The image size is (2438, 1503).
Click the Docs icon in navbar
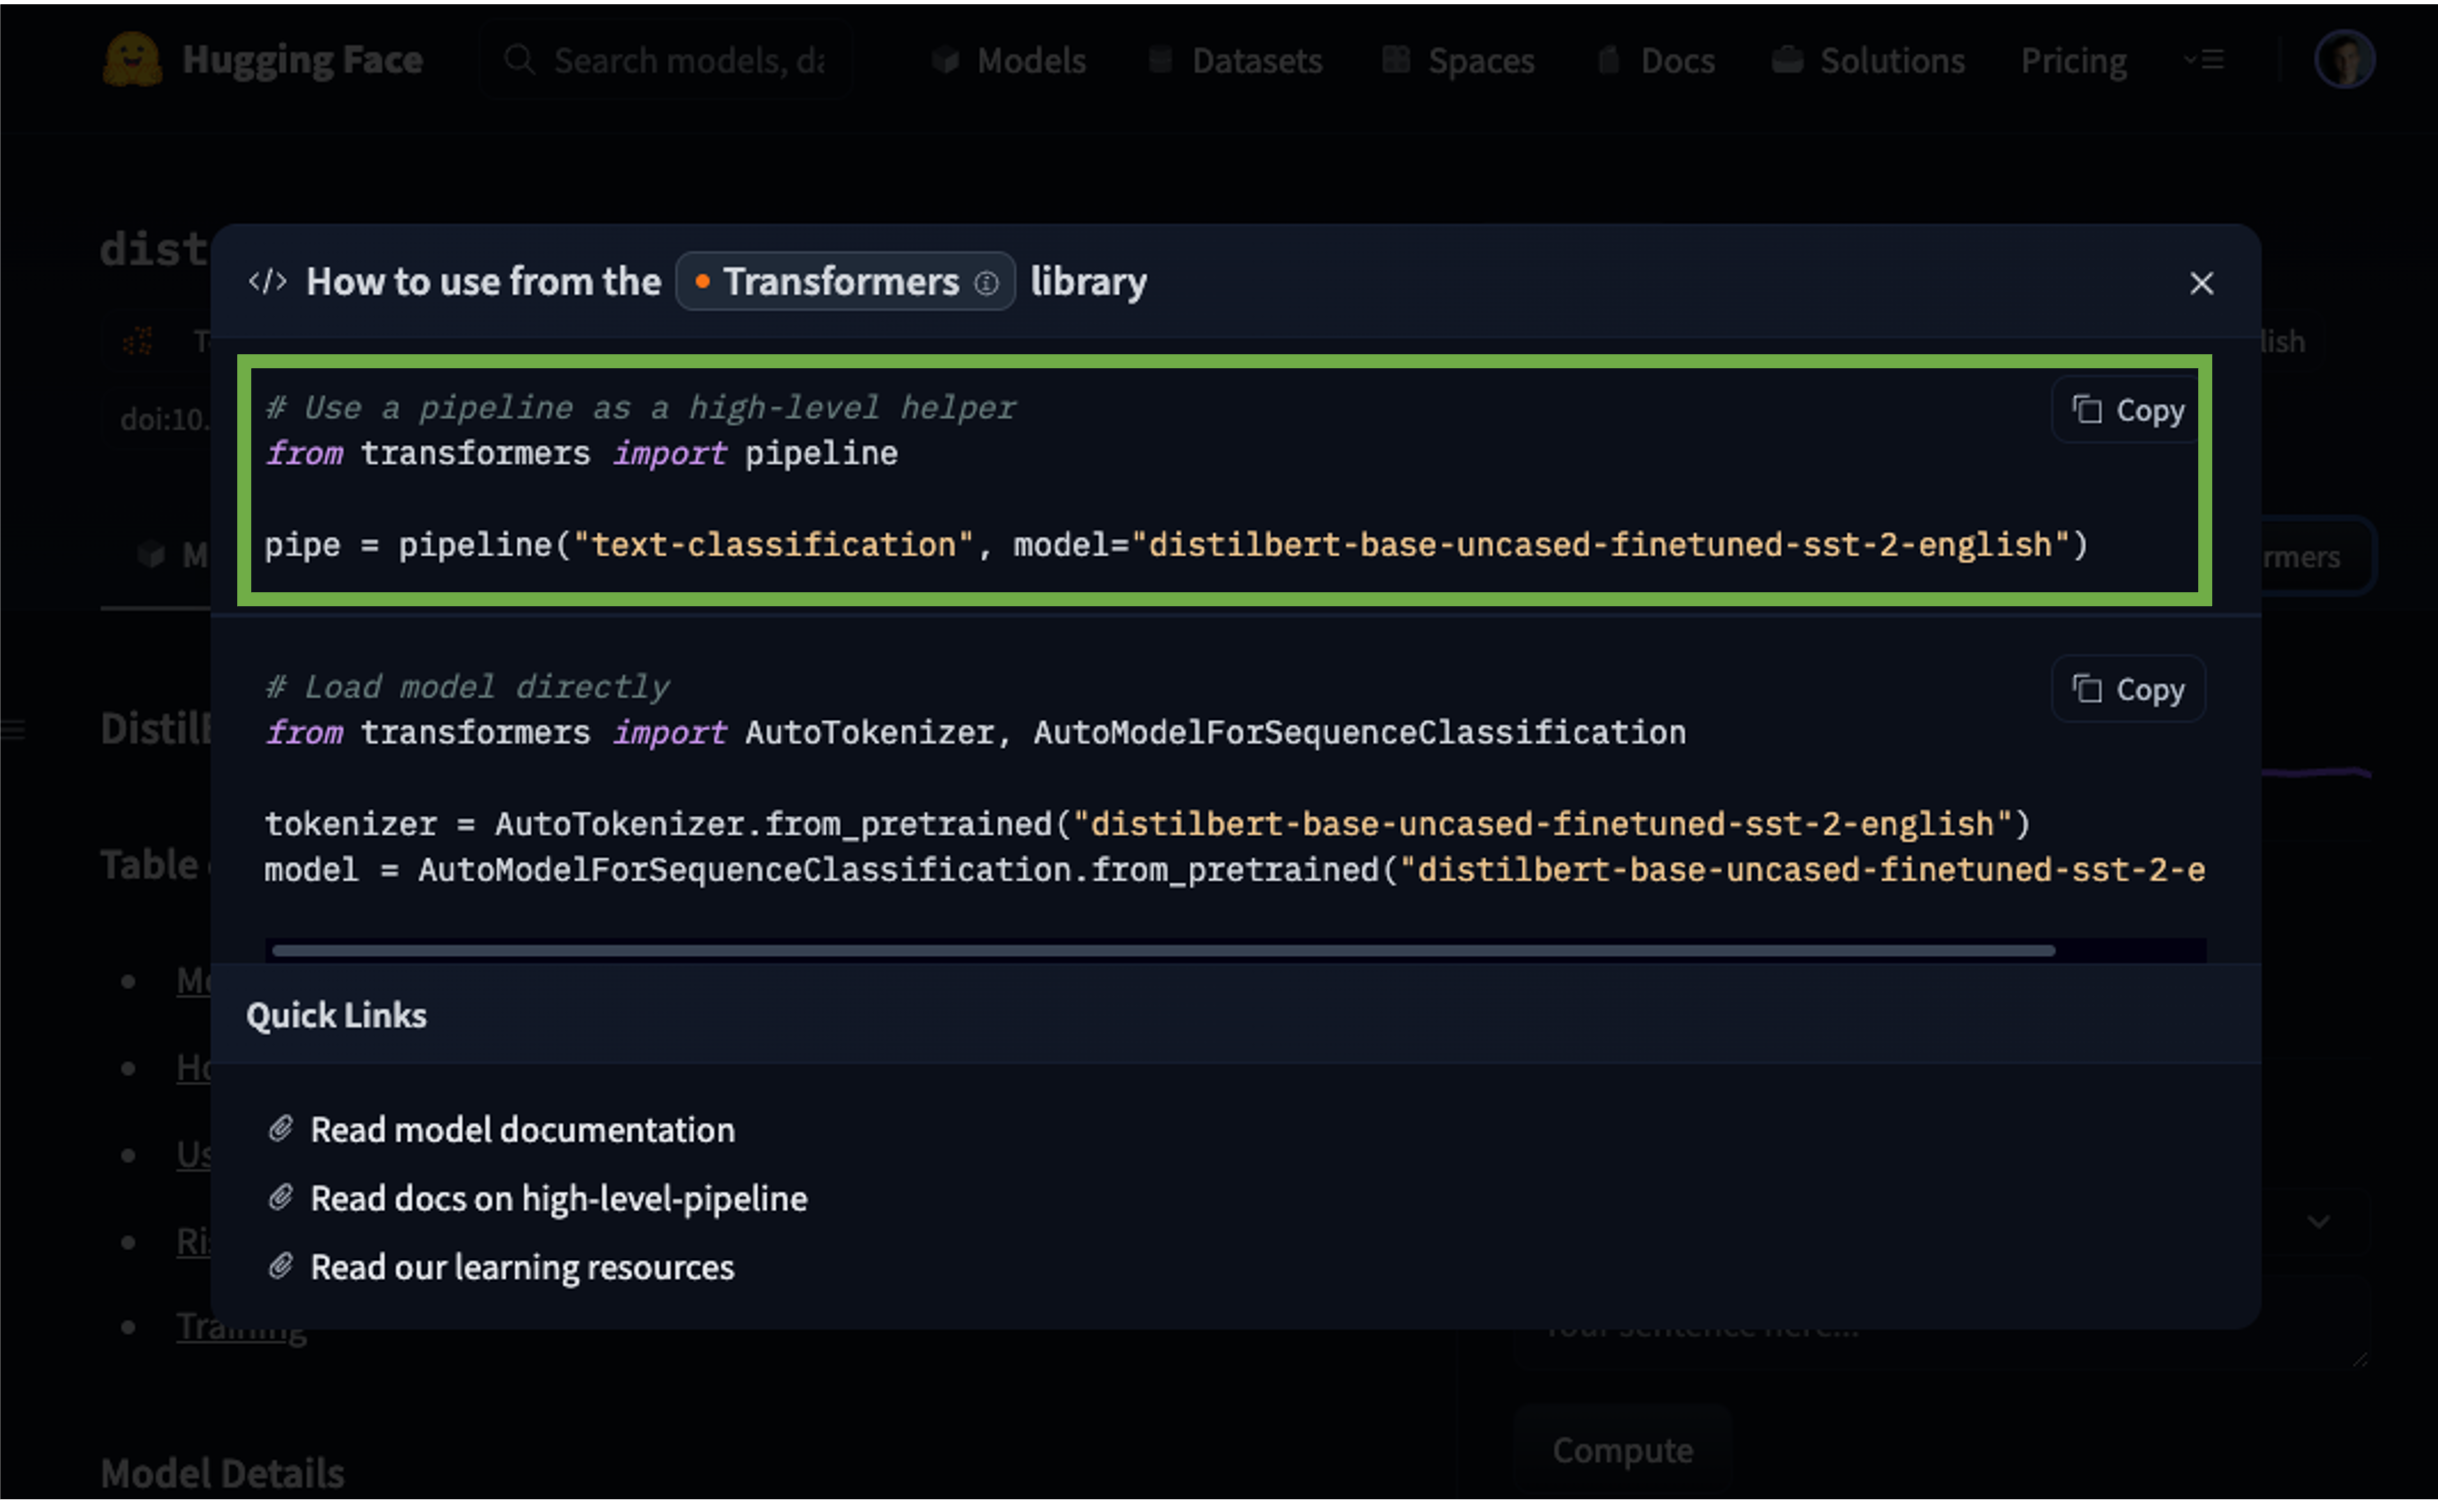pos(1608,60)
